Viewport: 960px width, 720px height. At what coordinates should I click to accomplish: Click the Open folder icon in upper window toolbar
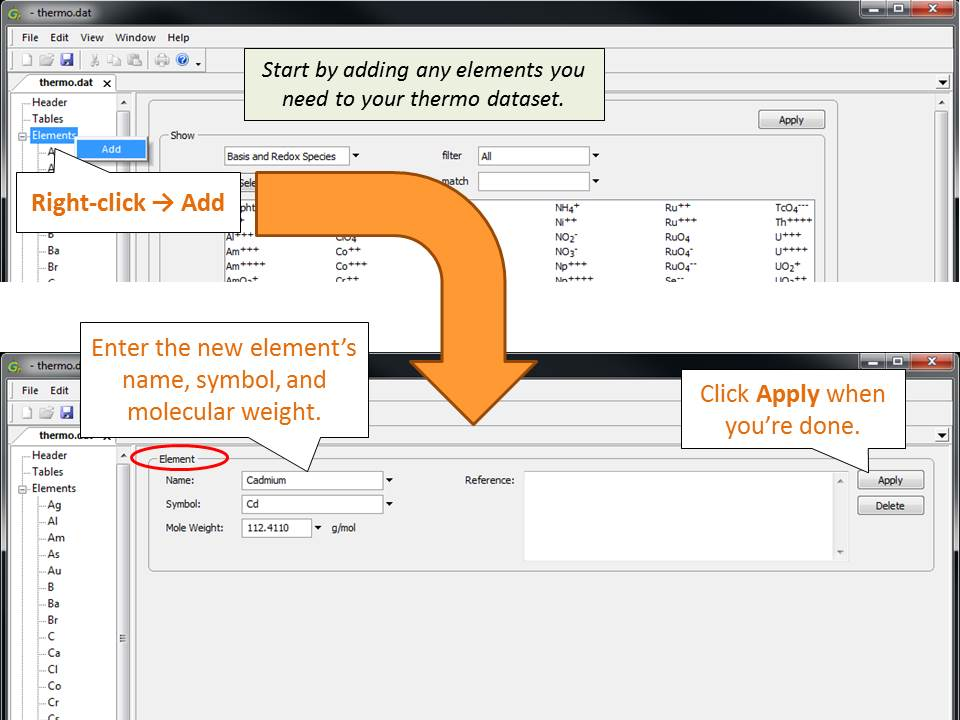(x=47, y=59)
